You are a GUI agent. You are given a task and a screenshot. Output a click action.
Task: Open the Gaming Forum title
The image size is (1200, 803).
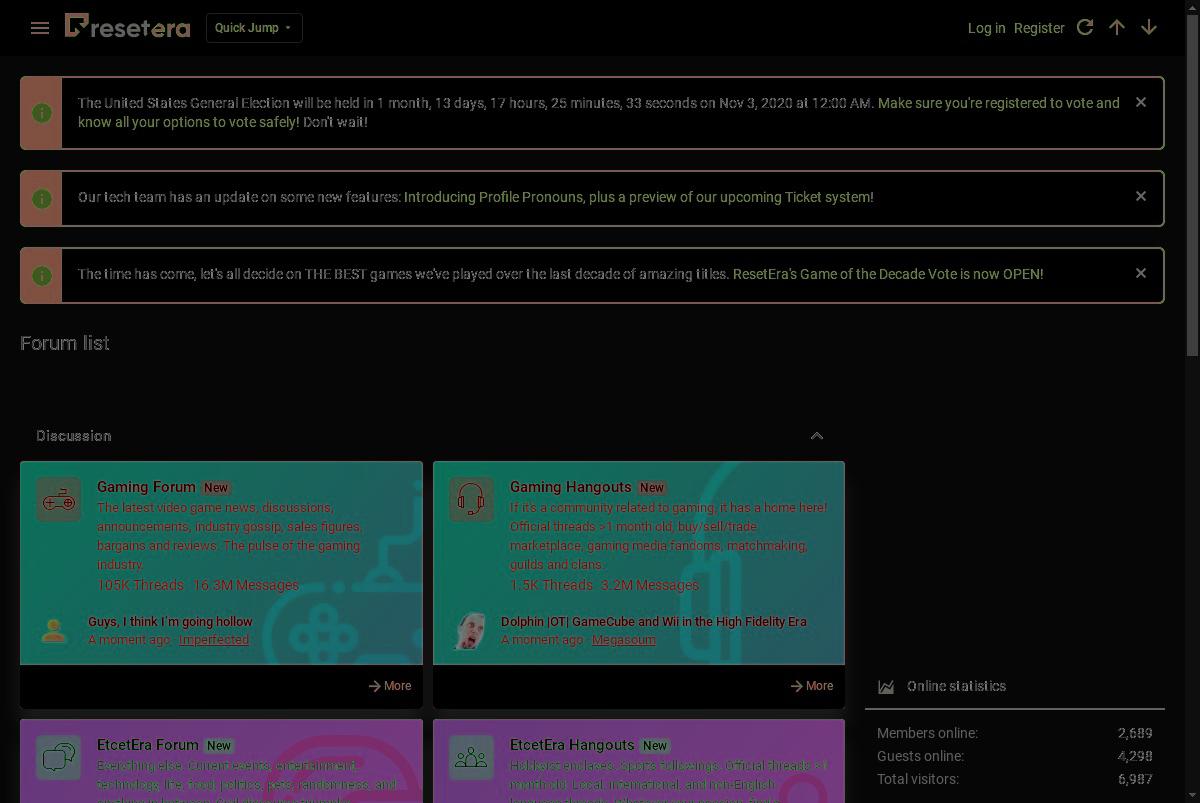[146, 487]
